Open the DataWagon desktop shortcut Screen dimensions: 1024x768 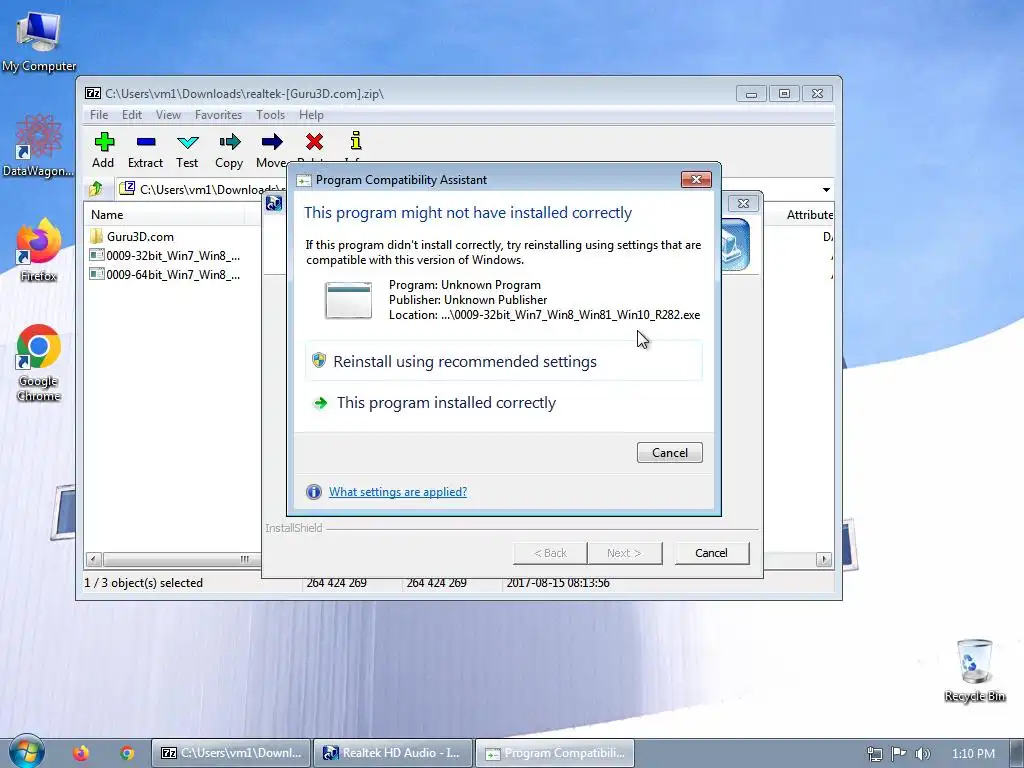click(x=39, y=146)
